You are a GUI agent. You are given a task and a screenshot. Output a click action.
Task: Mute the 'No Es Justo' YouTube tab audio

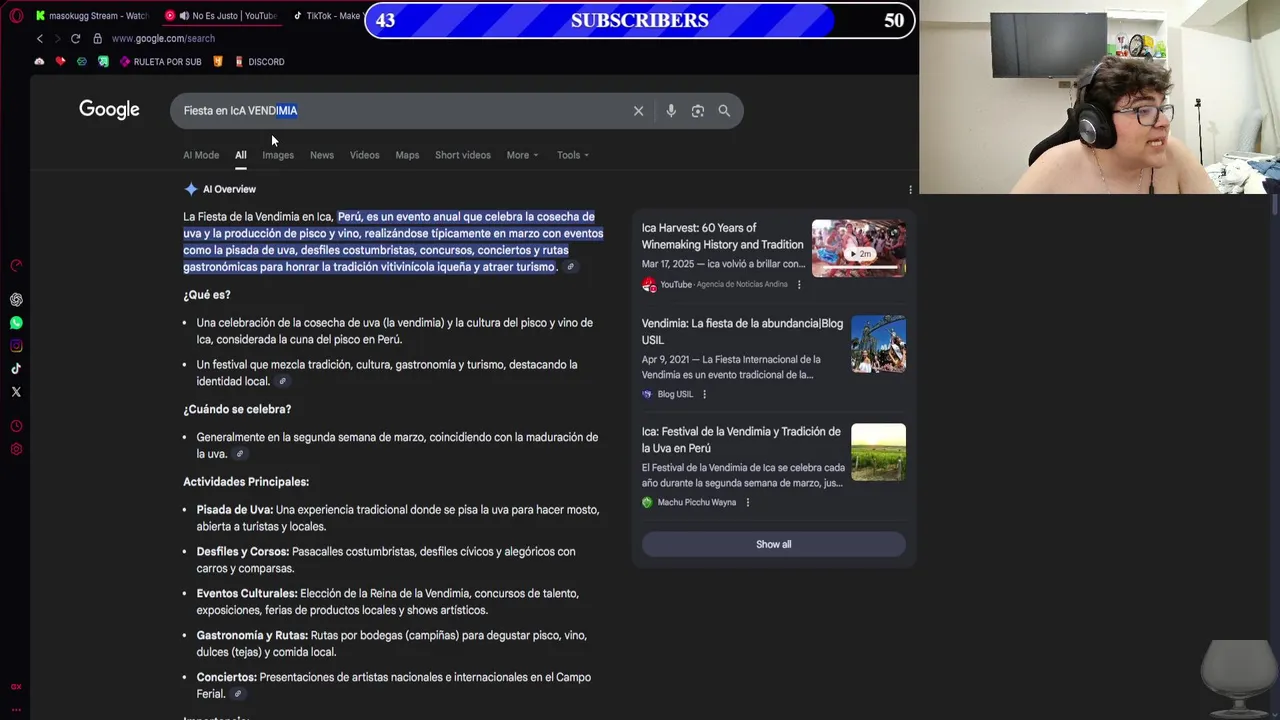point(183,16)
